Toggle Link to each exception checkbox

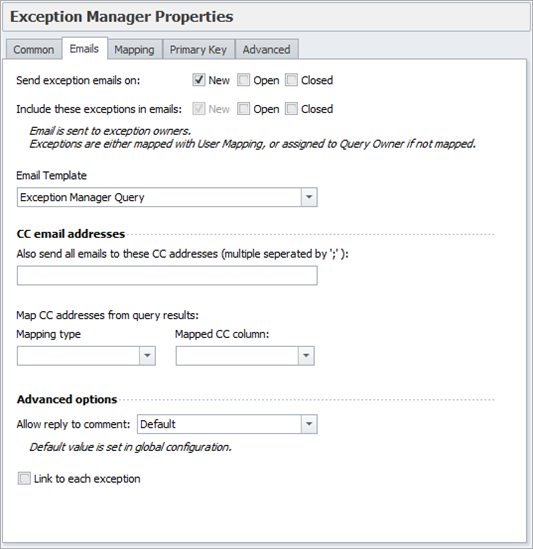pos(24,479)
